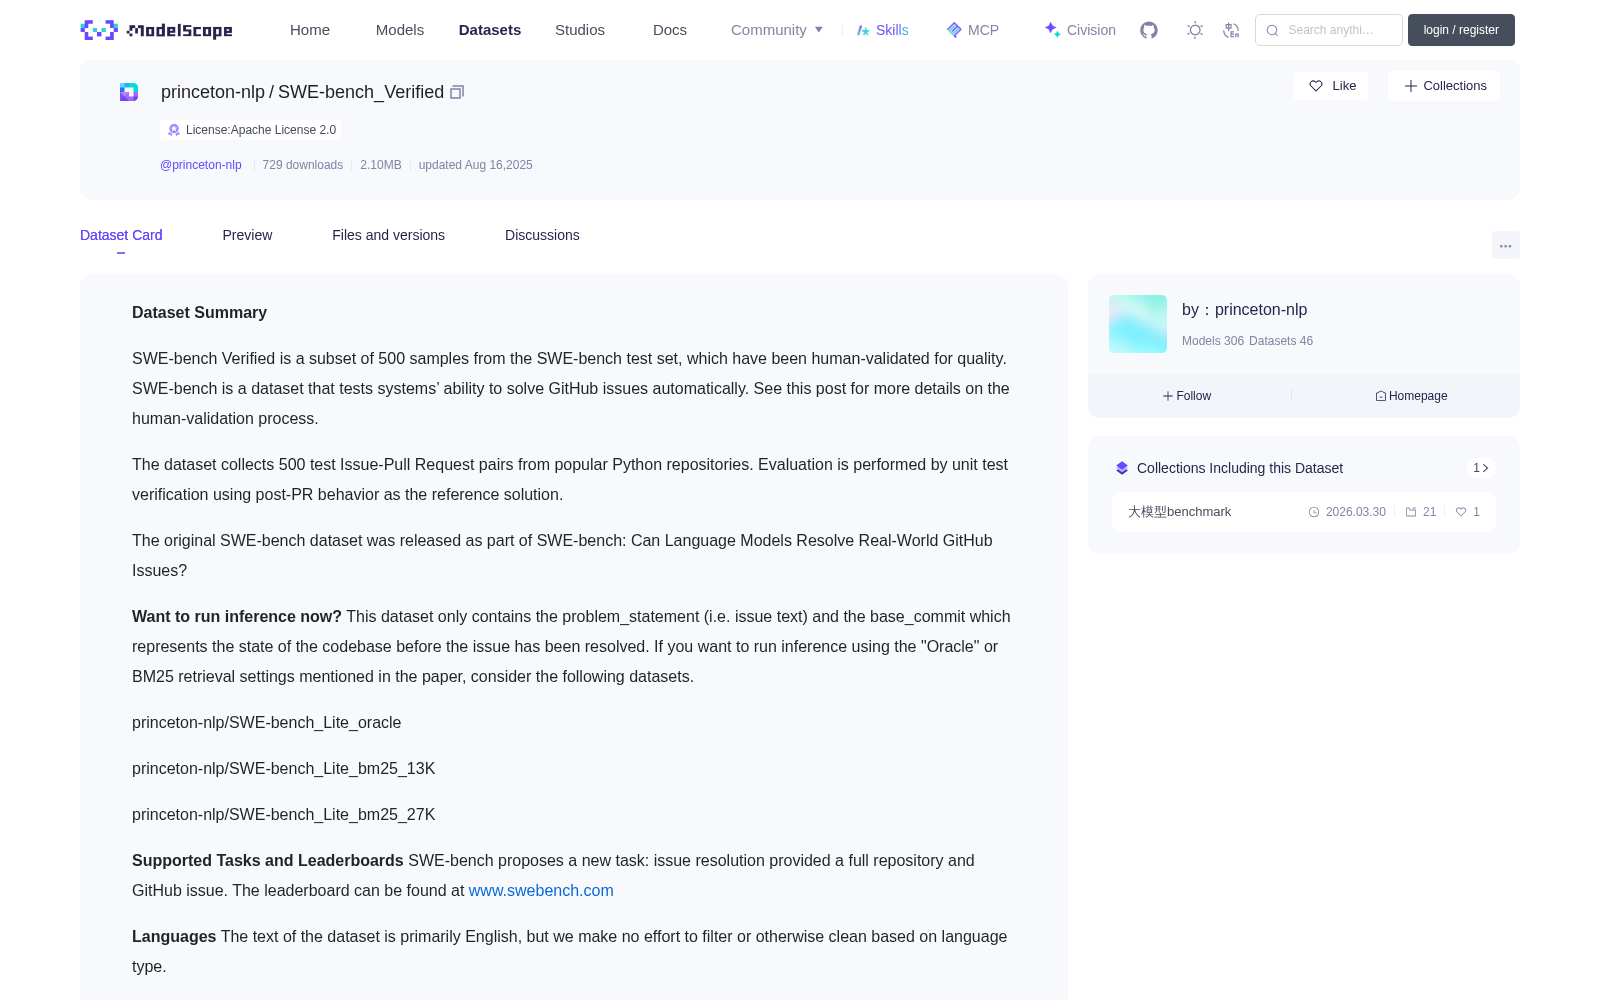1600x1000 pixels.
Task: Follow the princeton-nlp organization
Action: pos(1187,396)
